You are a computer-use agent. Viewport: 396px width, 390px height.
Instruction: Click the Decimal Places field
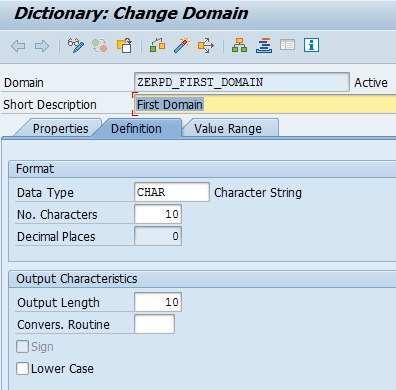pyautogui.click(x=158, y=236)
